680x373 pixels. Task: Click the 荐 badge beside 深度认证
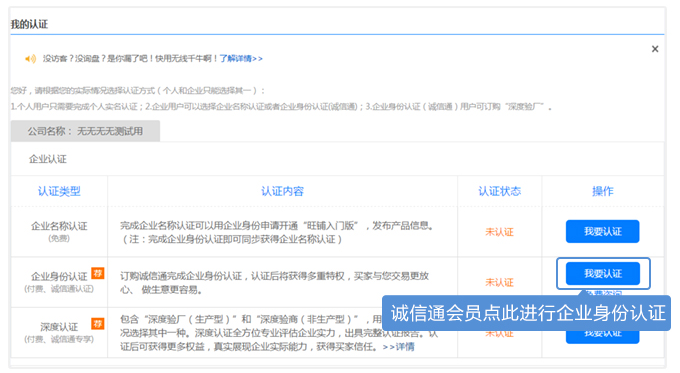(98, 324)
